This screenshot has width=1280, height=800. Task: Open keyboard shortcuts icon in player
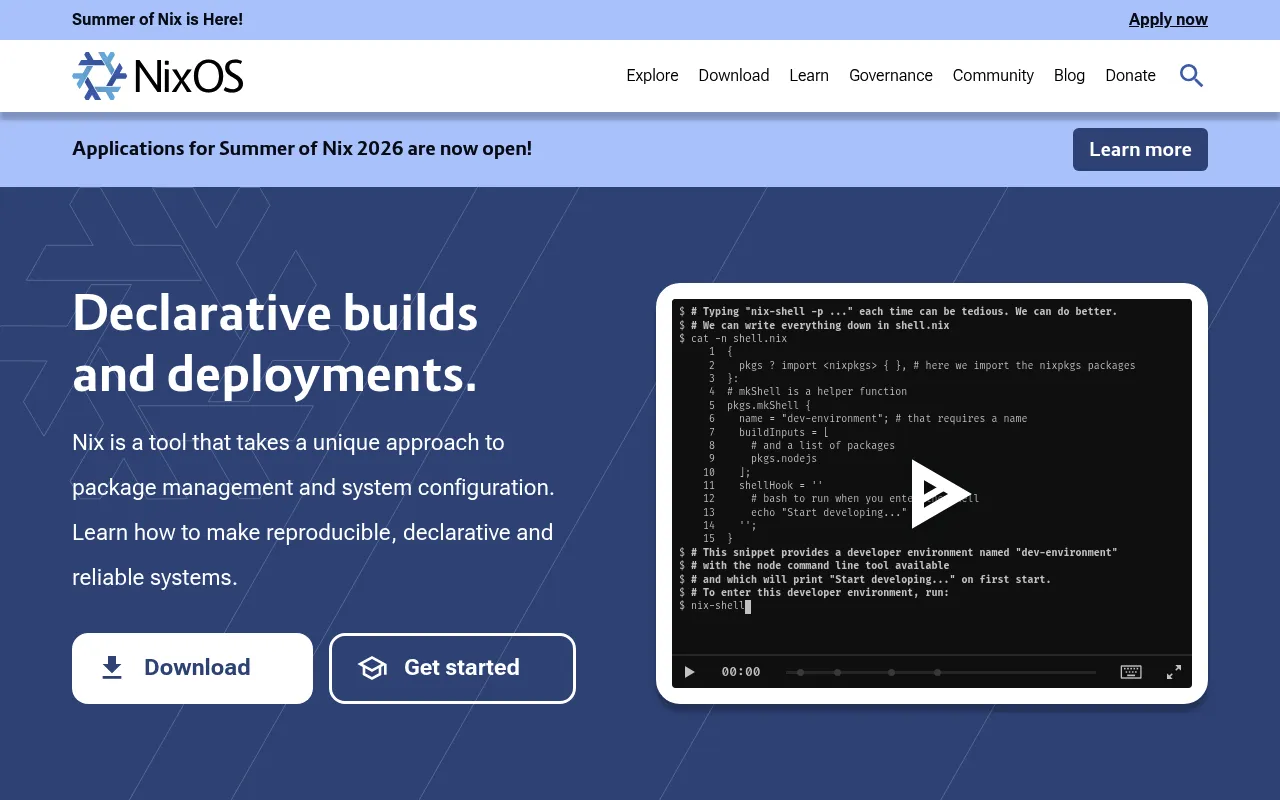tap(1131, 672)
